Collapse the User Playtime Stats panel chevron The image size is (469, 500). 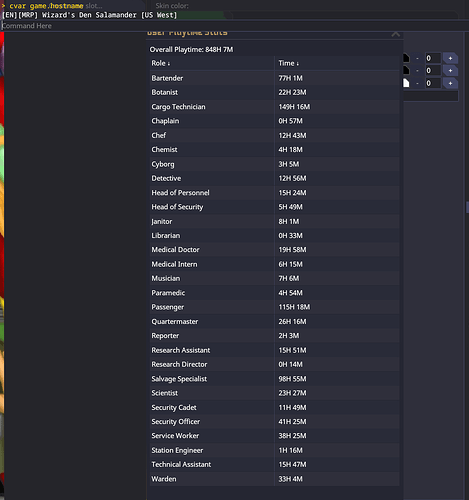coord(395,34)
